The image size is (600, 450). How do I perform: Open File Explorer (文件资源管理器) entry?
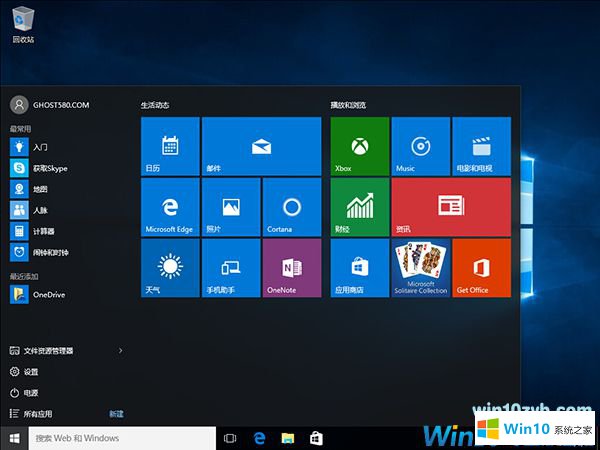[41, 351]
